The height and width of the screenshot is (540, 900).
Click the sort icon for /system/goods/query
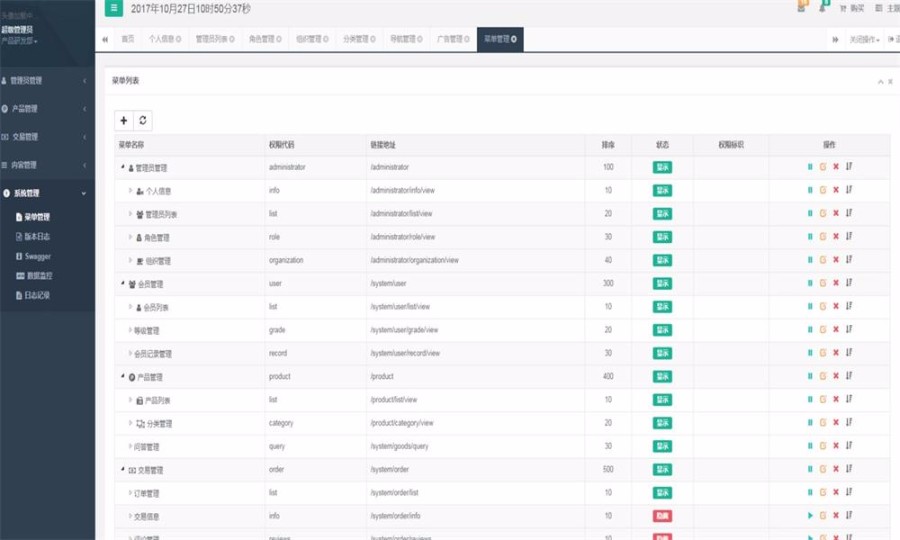pos(849,446)
